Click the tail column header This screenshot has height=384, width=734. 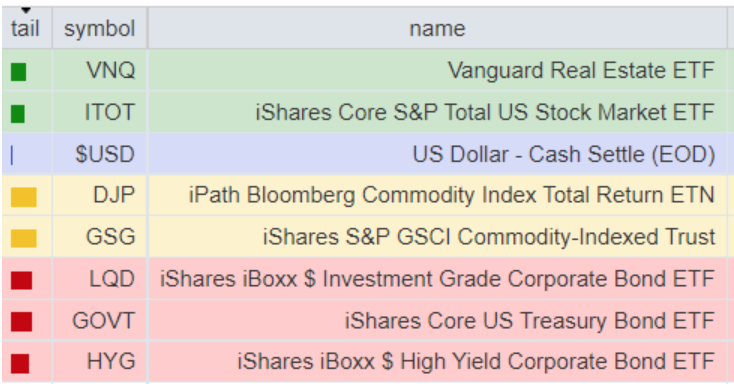point(27,29)
